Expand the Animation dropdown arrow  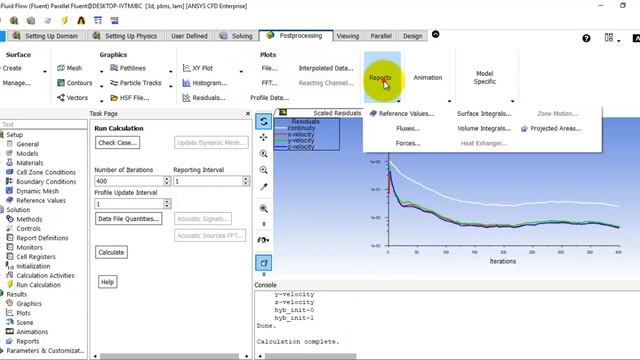449,101
